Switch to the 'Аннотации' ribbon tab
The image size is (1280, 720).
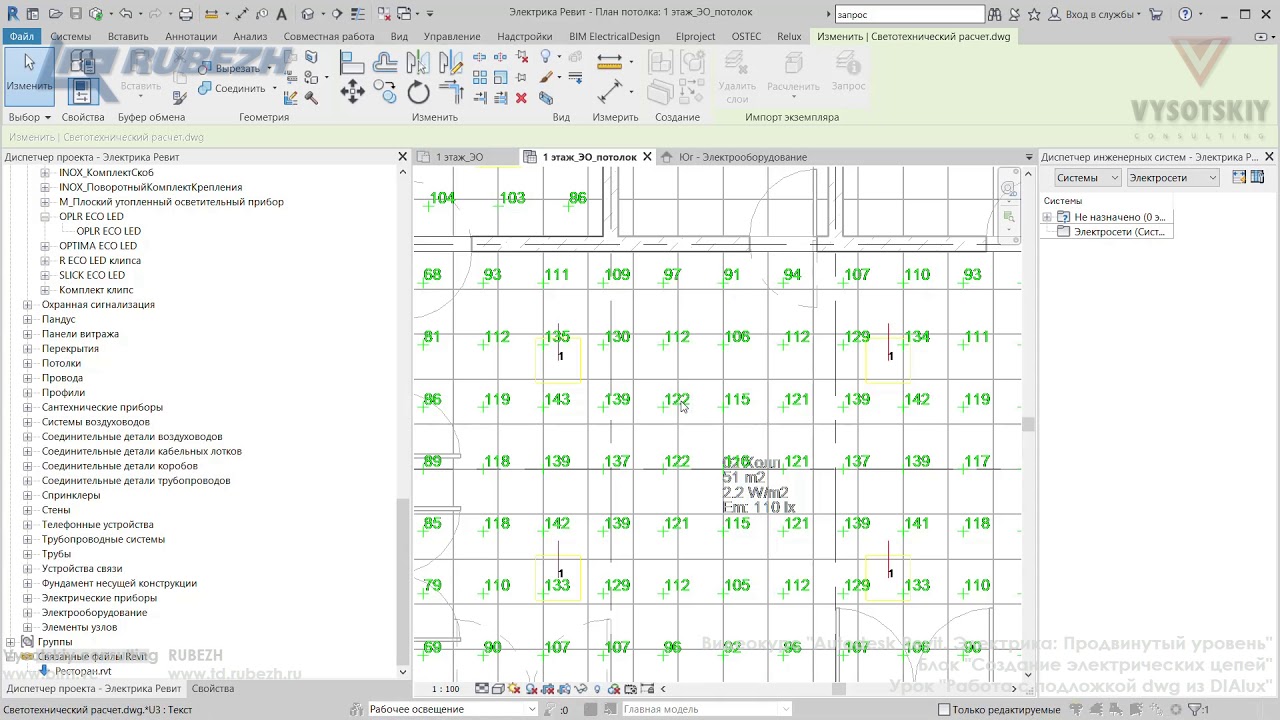[x=191, y=36]
